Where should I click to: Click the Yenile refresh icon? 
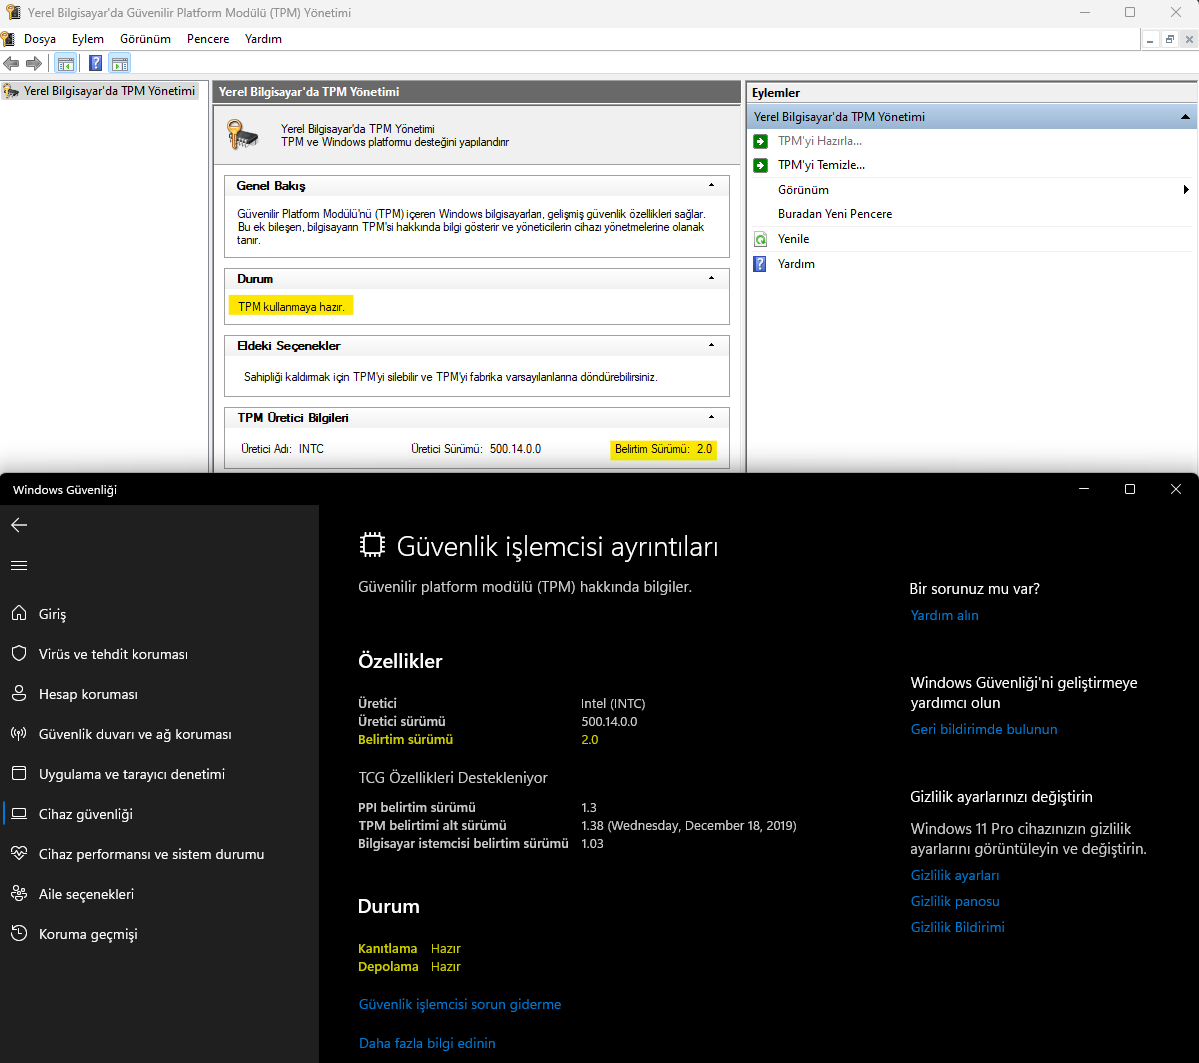(760, 239)
